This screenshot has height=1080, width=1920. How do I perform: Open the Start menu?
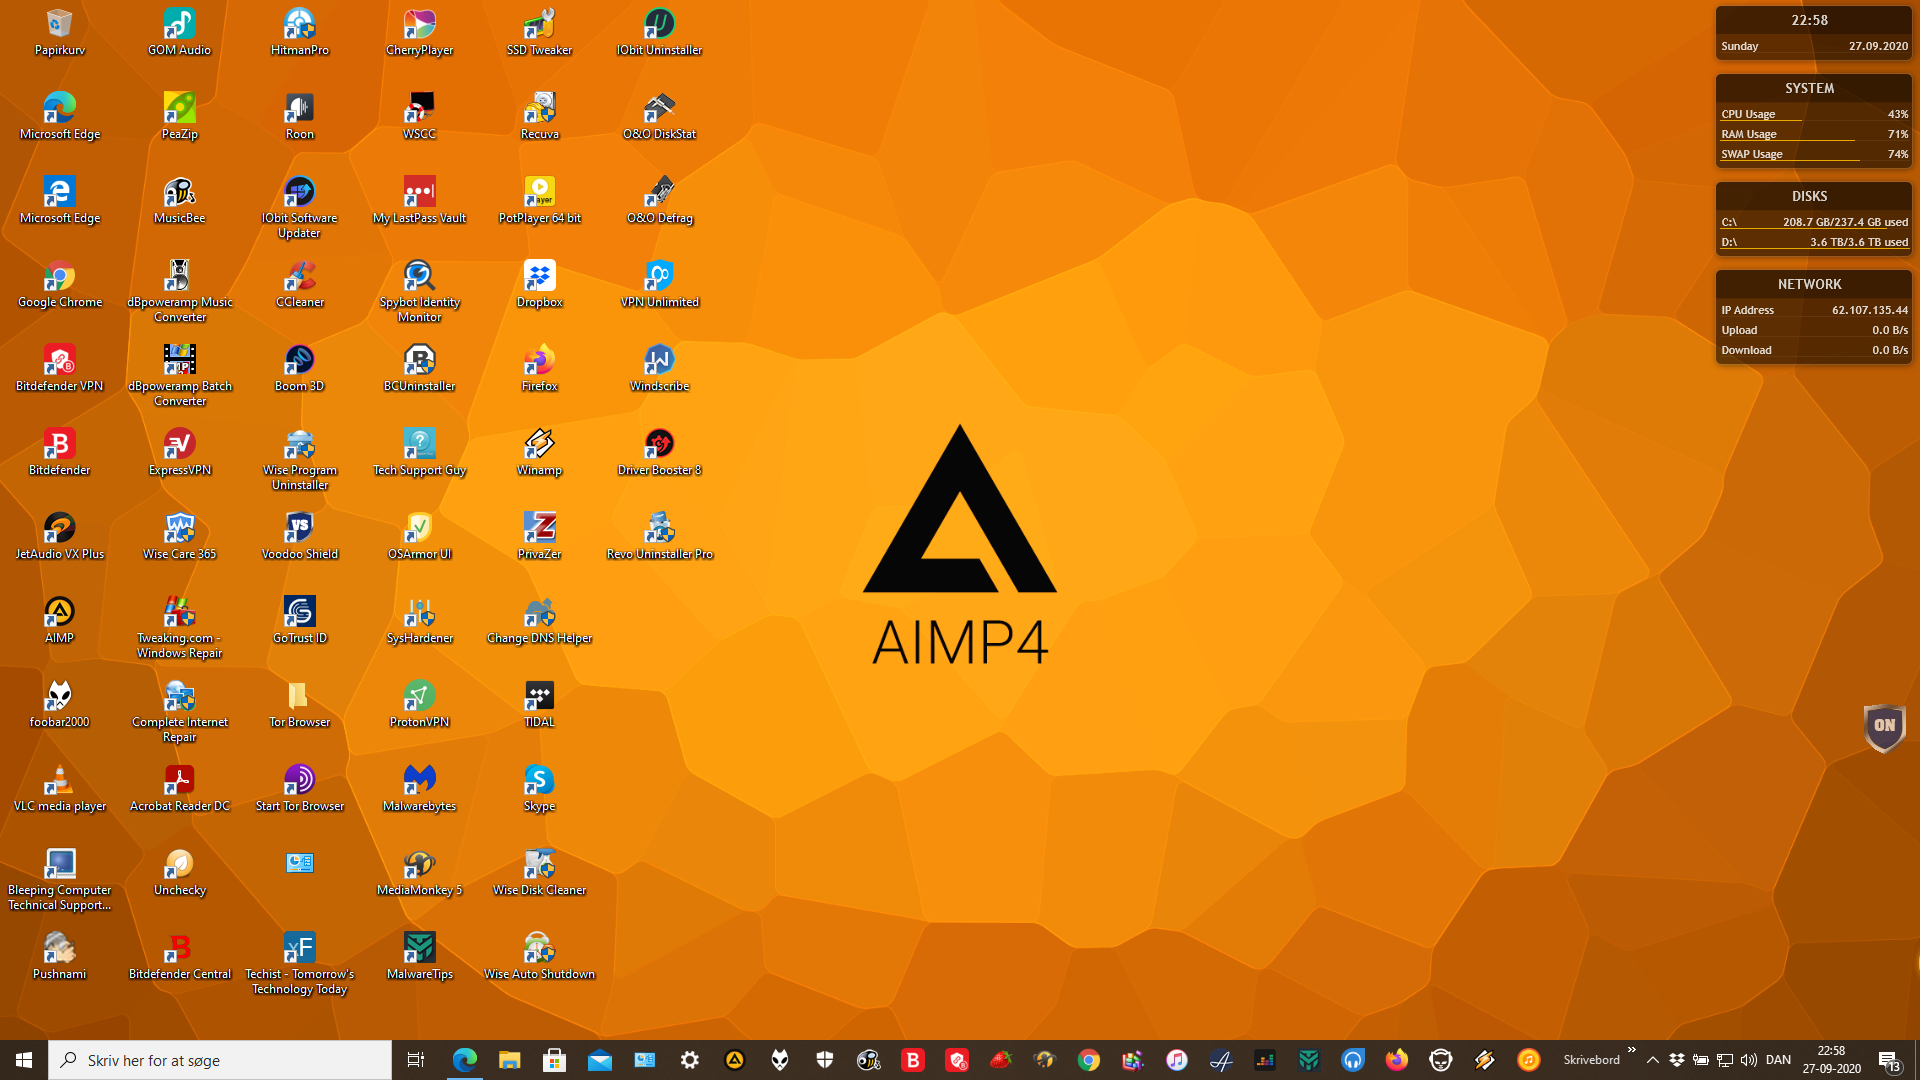(24, 1060)
